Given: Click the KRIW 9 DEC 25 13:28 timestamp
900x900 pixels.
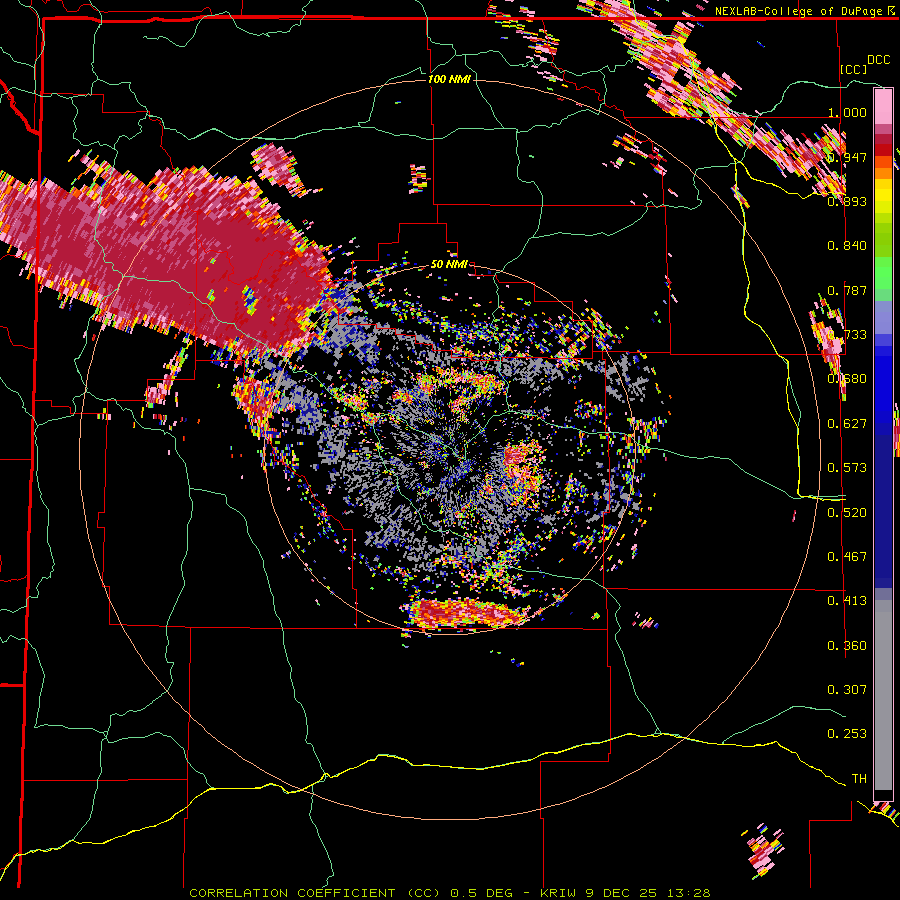Looking at the screenshot, I should [625, 893].
